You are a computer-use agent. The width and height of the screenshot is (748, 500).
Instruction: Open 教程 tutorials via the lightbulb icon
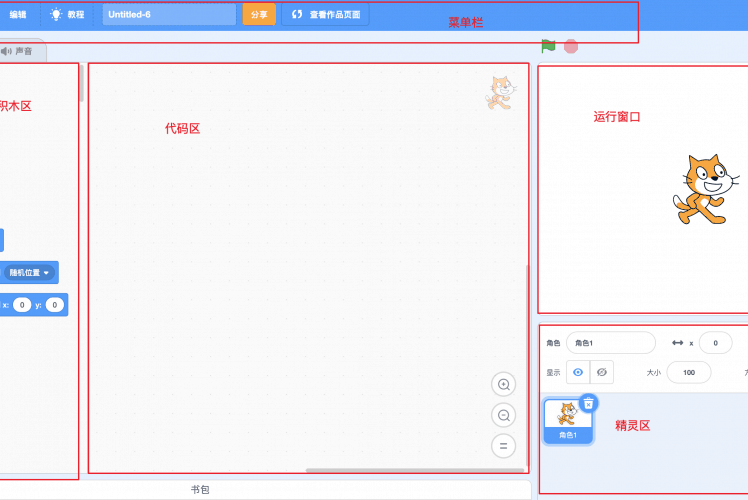click(x=56, y=15)
